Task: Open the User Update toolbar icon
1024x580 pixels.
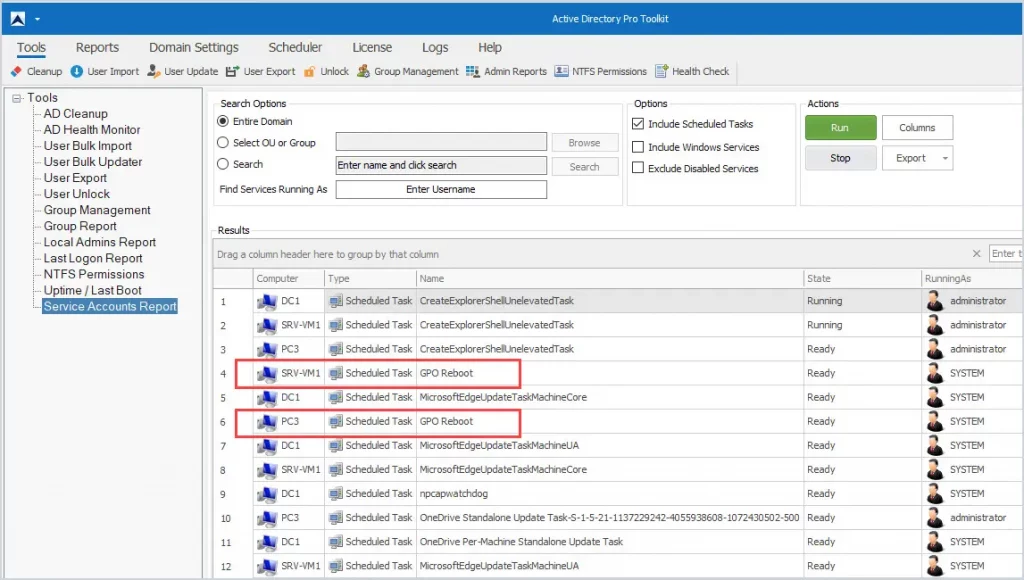Action: coord(153,71)
